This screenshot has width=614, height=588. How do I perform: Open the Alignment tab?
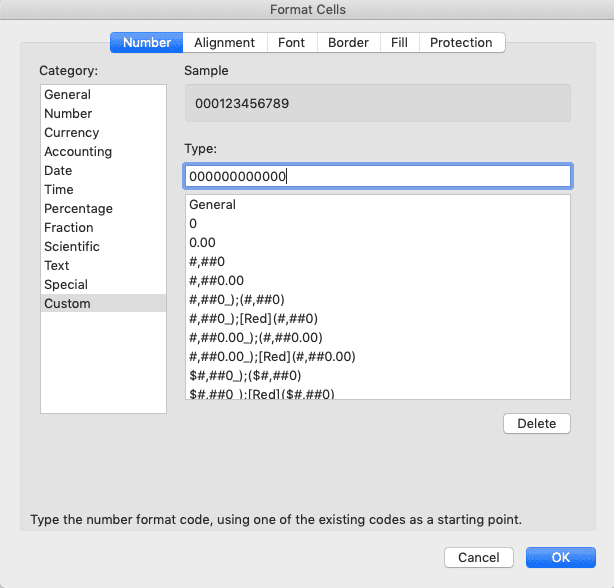coord(225,42)
